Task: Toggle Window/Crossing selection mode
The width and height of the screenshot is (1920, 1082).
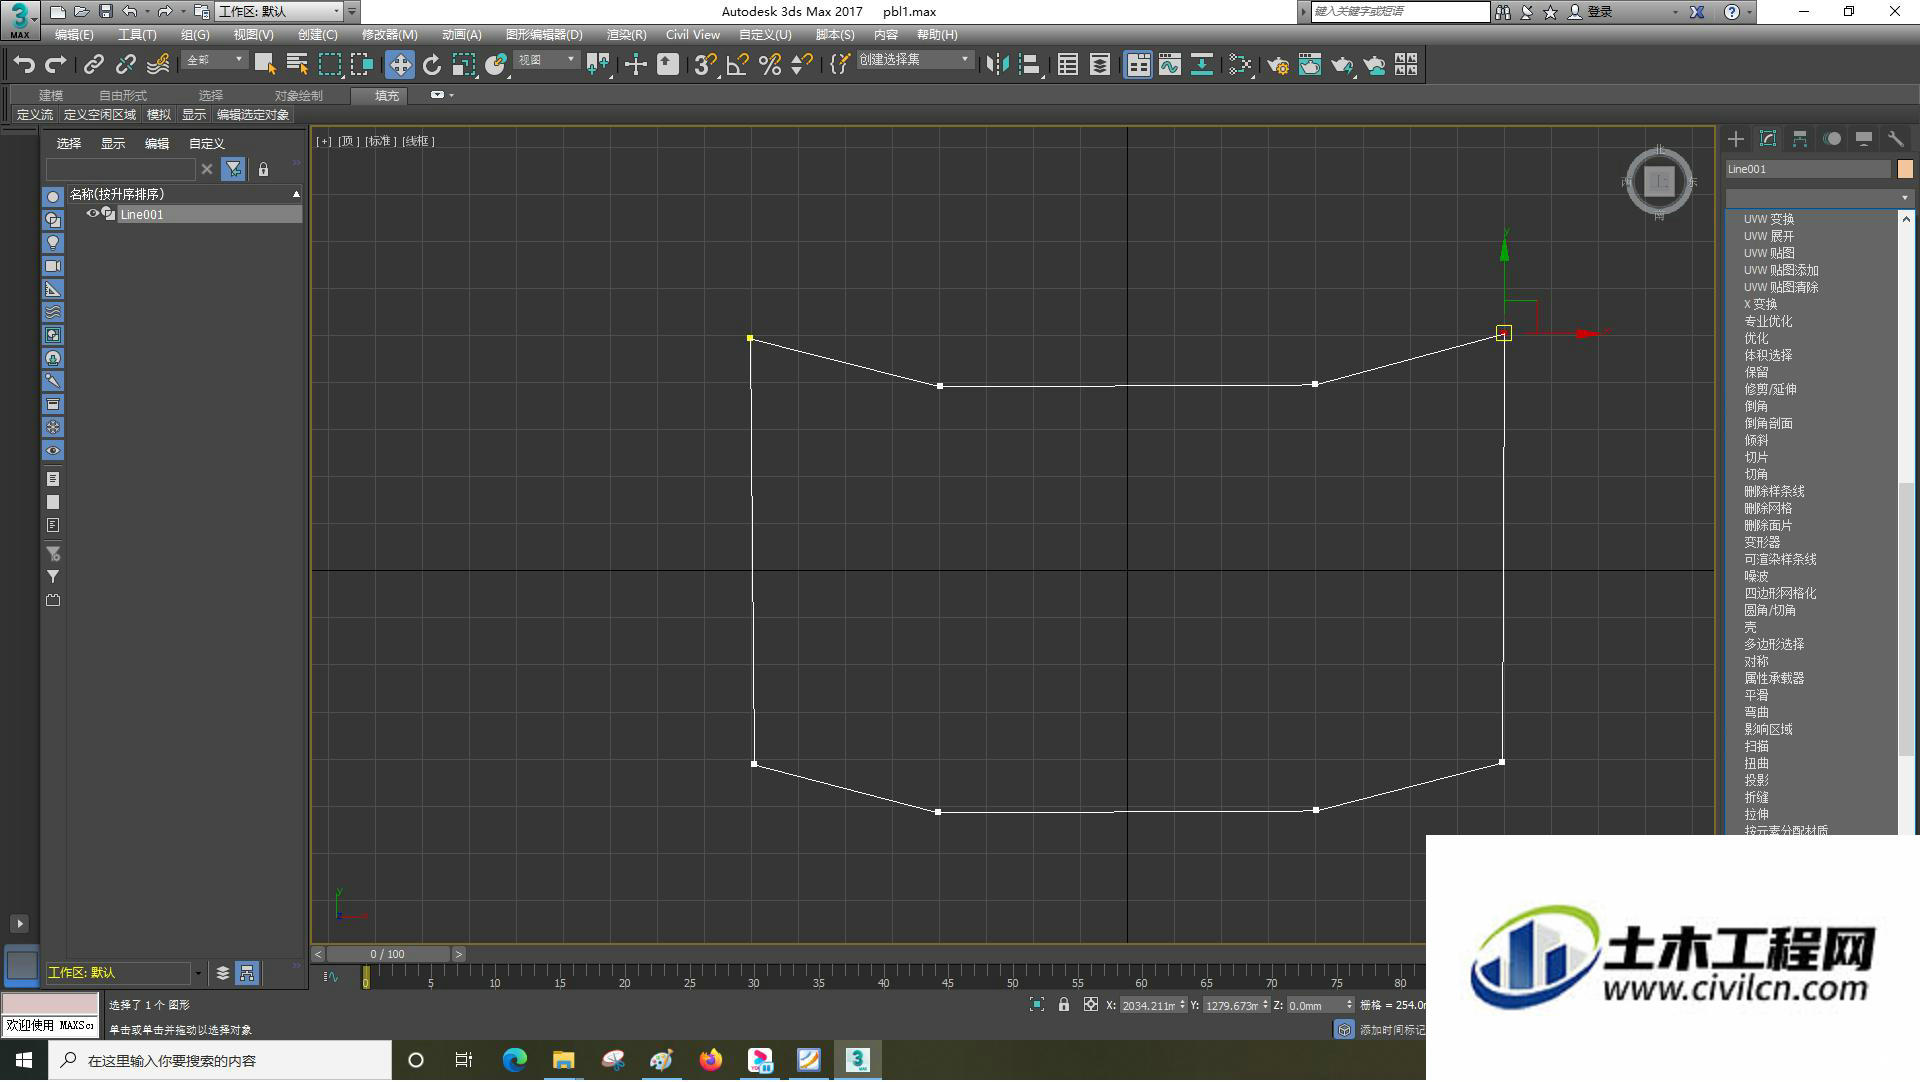Action: point(361,65)
